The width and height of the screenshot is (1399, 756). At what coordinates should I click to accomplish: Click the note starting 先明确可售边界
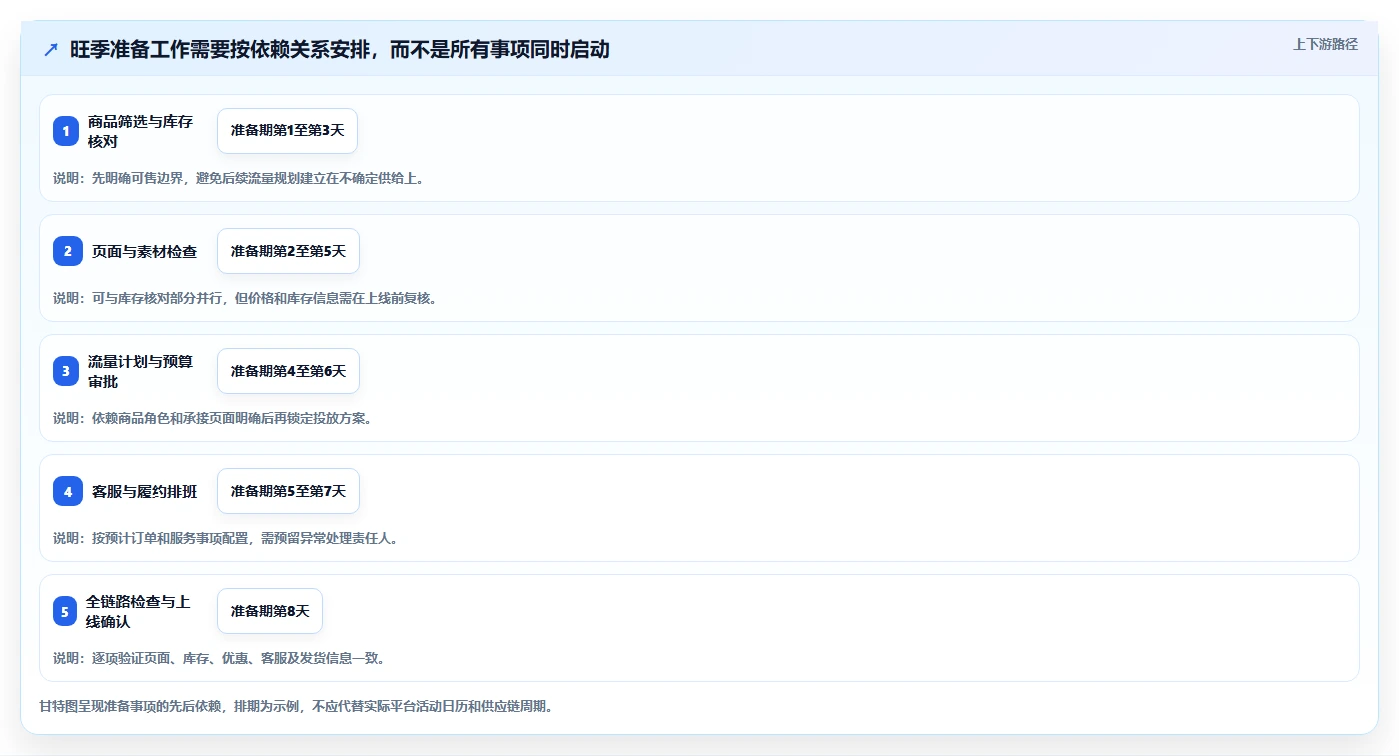tap(238, 178)
